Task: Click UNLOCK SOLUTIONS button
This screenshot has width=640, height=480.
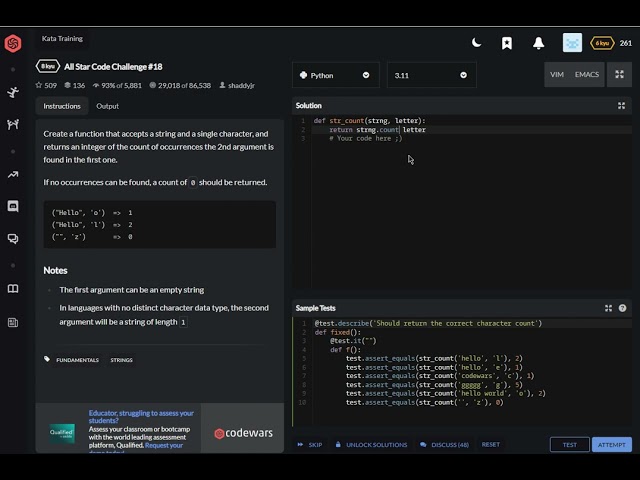Action: pyautogui.click(x=371, y=444)
